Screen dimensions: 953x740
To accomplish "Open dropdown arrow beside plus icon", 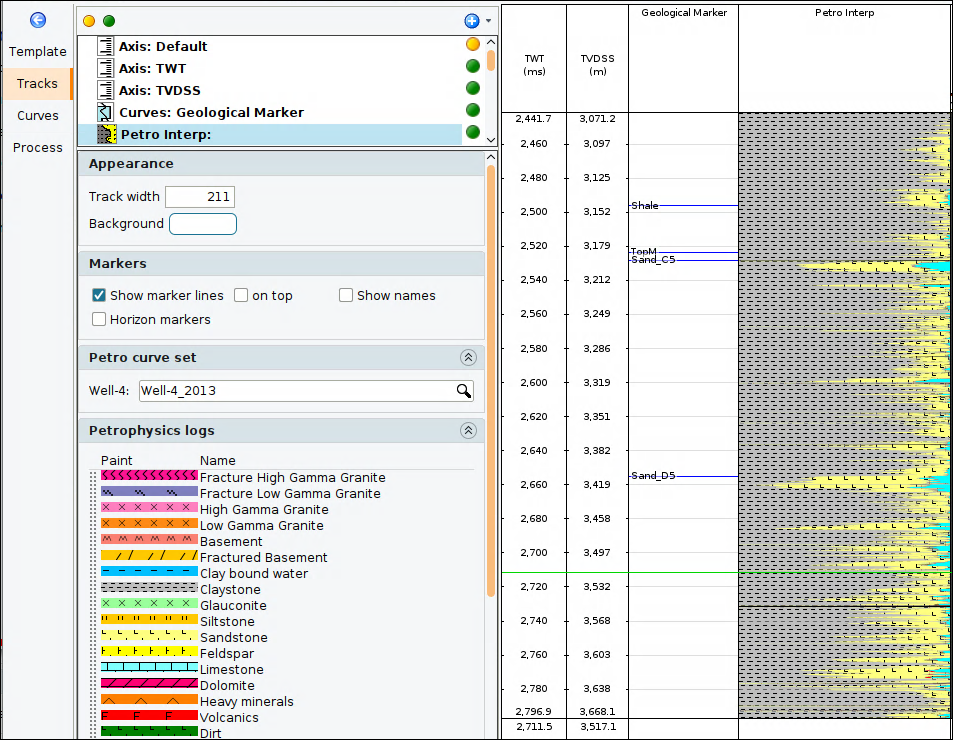I will [489, 21].
